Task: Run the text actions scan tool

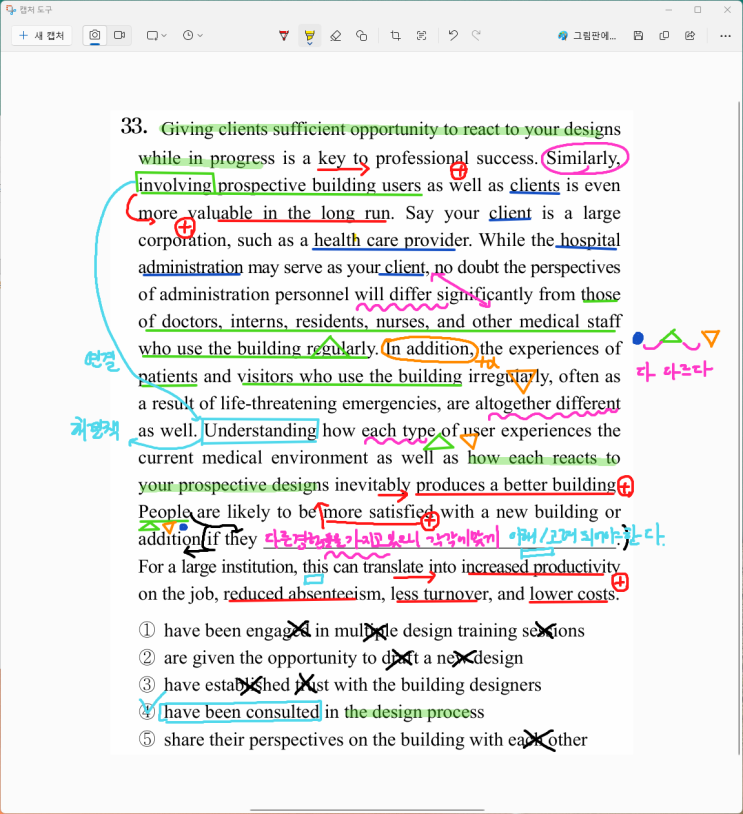Action: (422, 35)
